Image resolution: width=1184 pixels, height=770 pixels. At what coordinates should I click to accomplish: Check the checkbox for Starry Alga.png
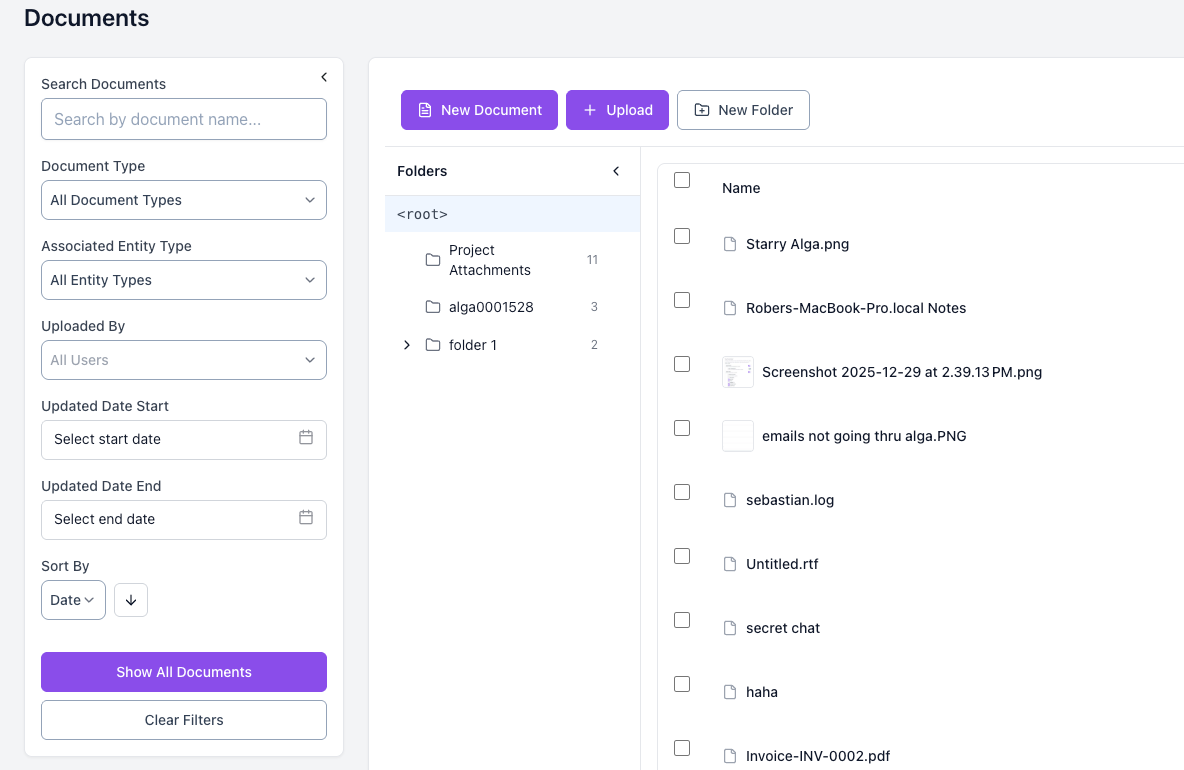point(682,236)
